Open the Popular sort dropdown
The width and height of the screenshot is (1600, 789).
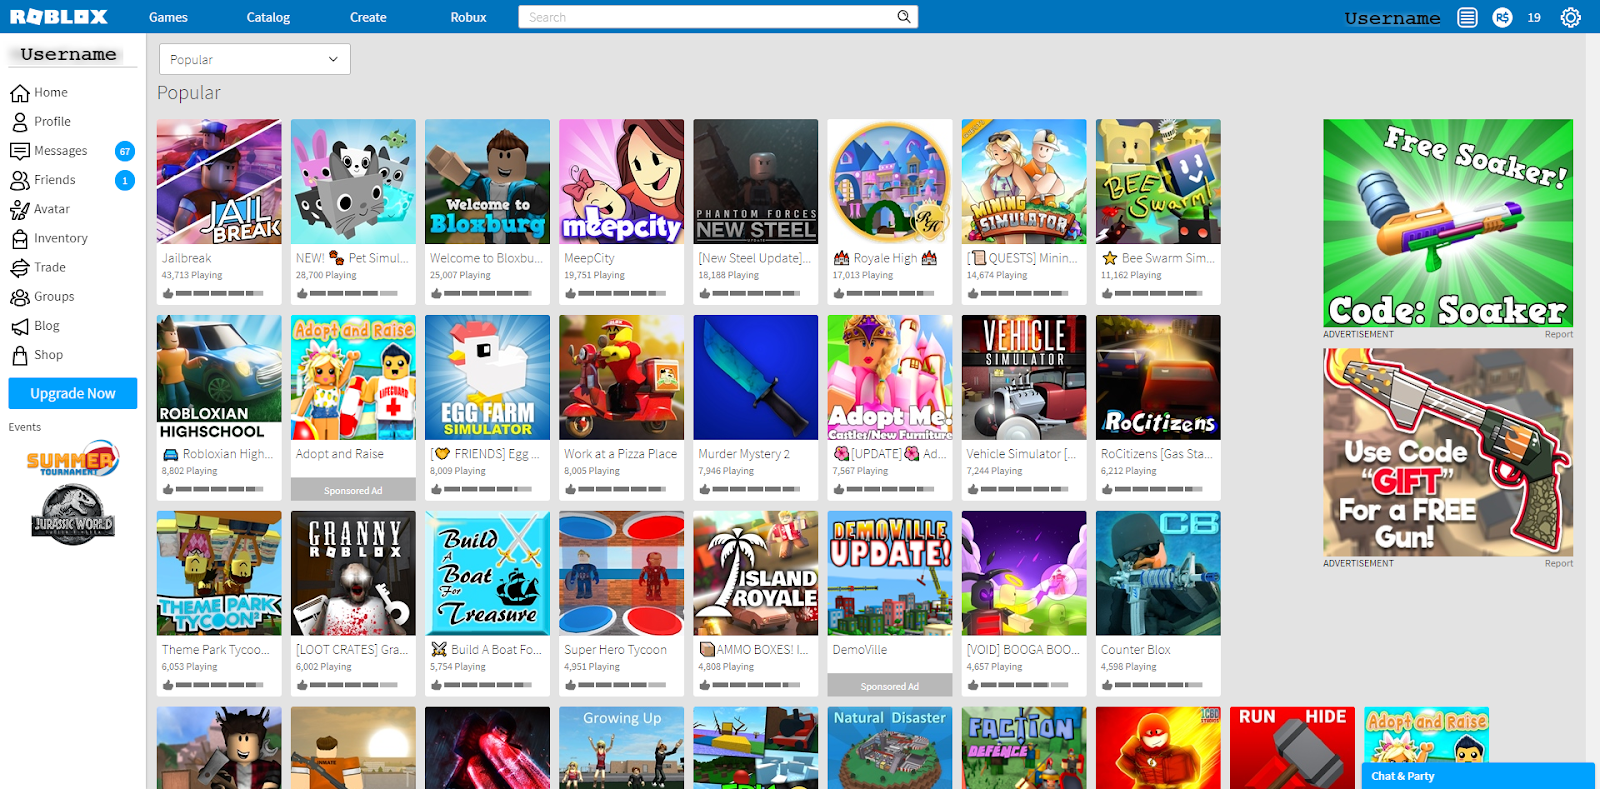[x=255, y=59]
